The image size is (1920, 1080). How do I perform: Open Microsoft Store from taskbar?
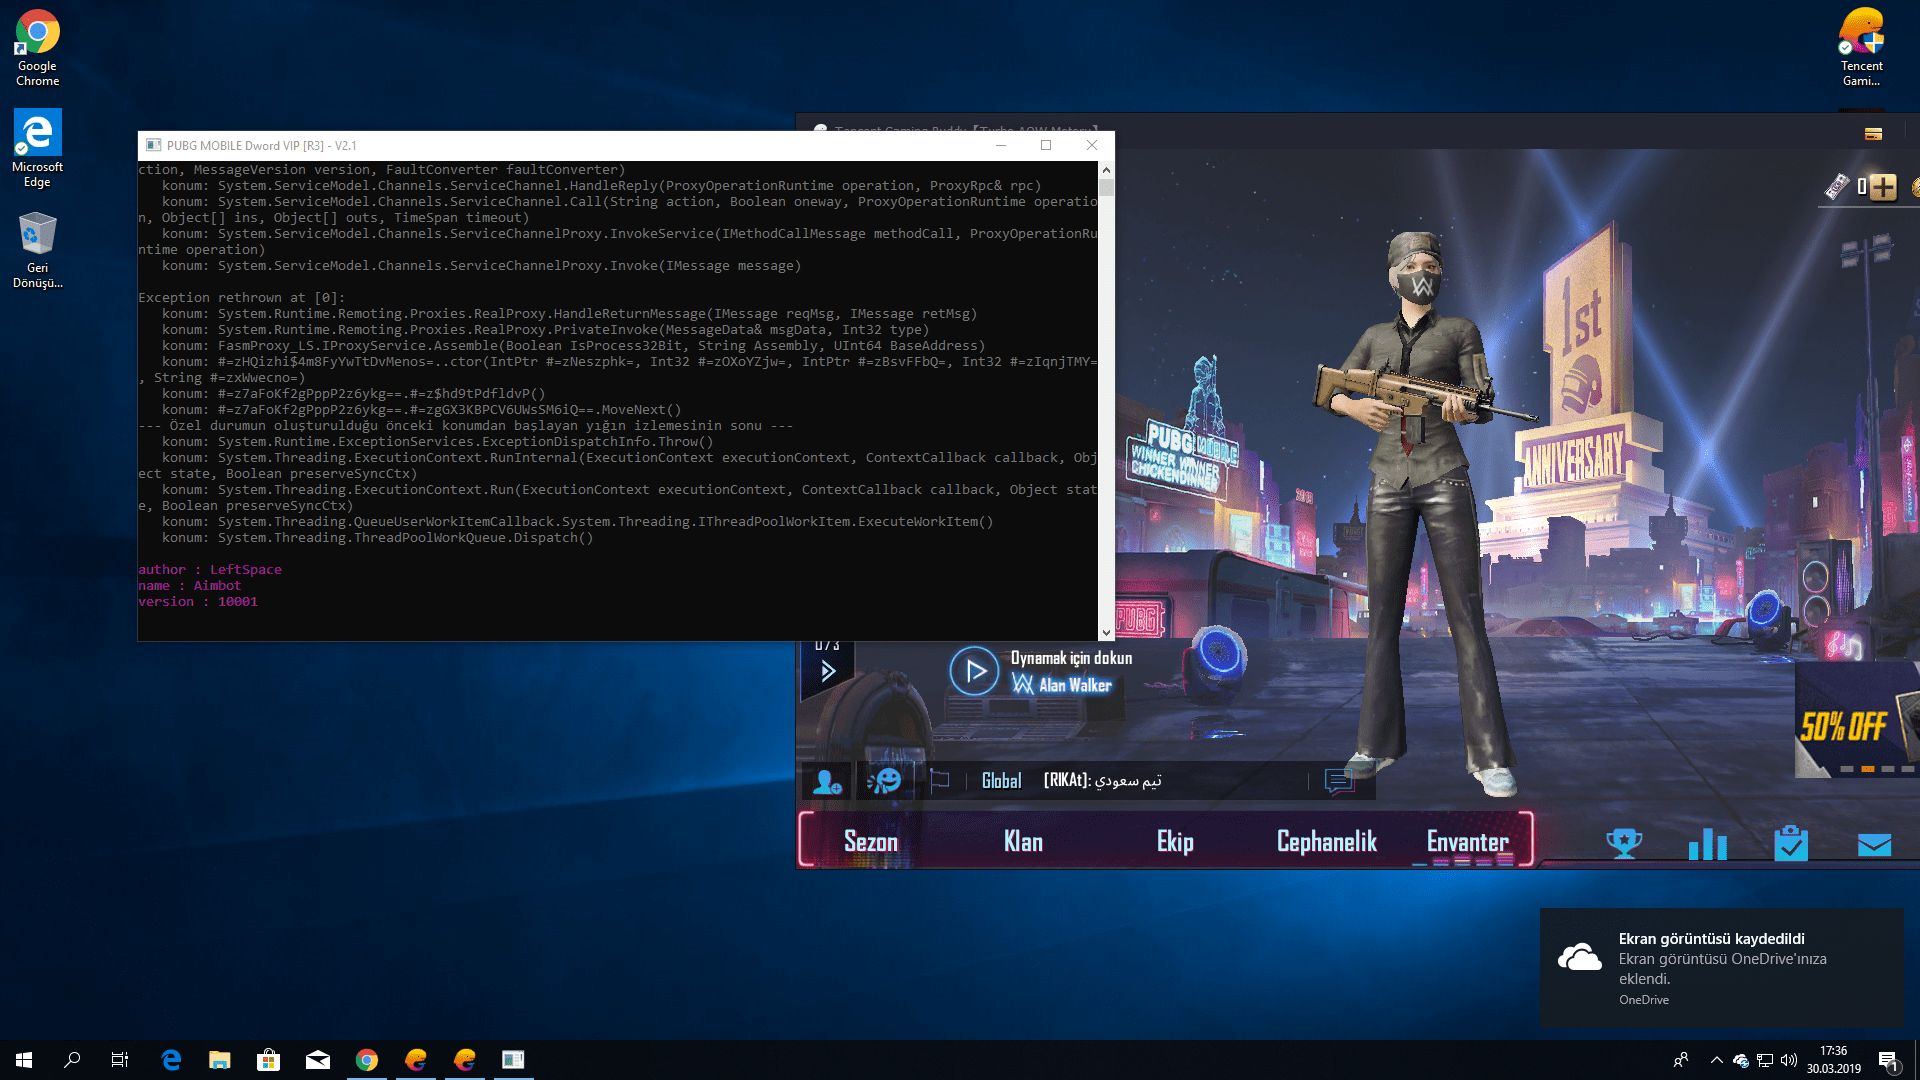tap(269, 1060)
